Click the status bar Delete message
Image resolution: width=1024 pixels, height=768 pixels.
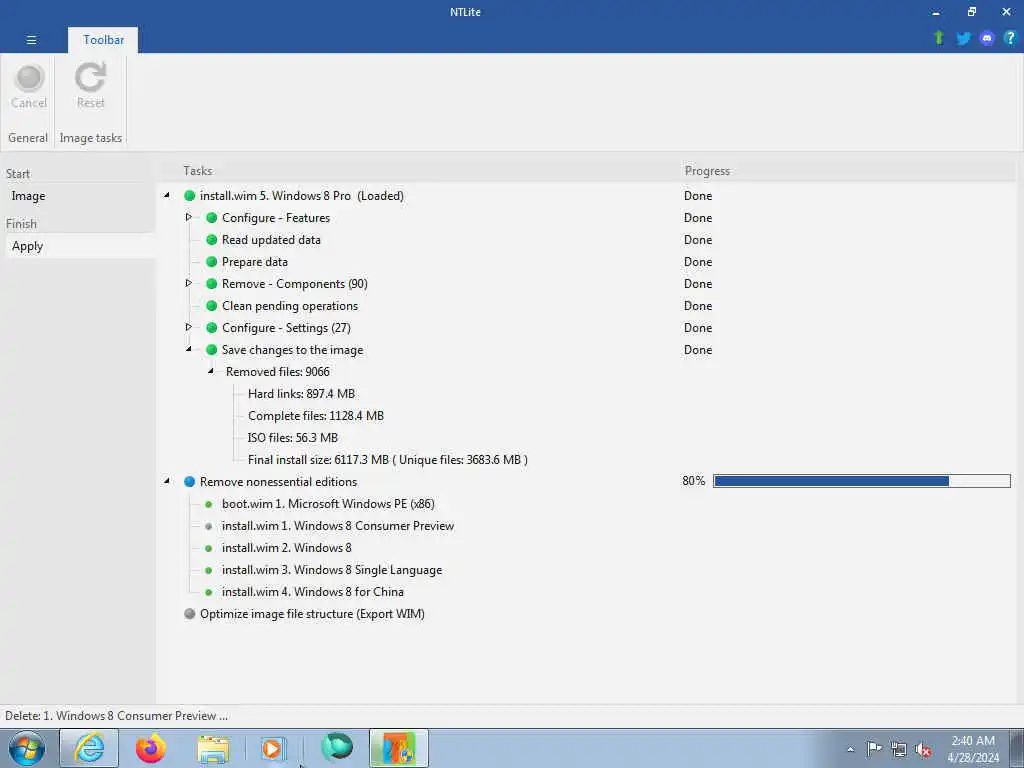point(116,716)
